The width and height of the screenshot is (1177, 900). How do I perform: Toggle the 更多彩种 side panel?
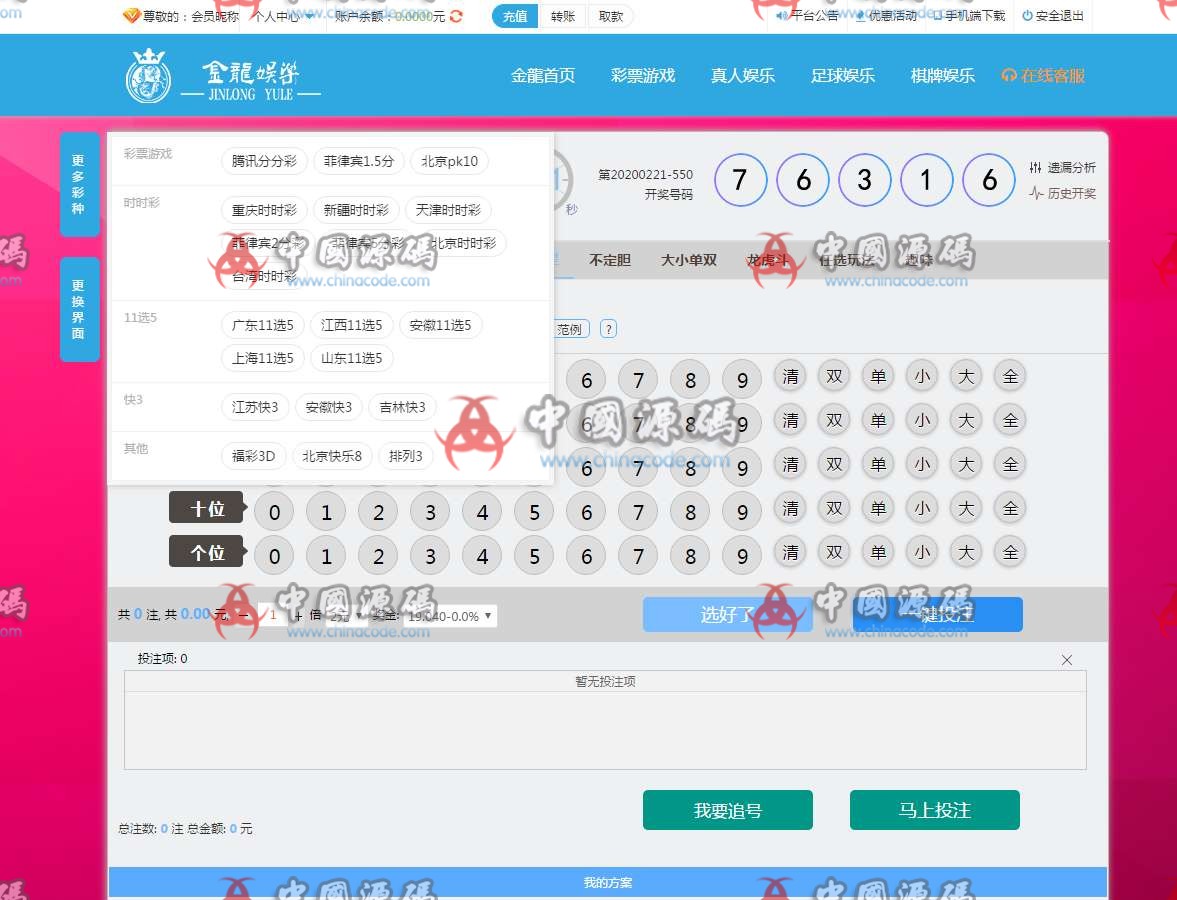79,185
